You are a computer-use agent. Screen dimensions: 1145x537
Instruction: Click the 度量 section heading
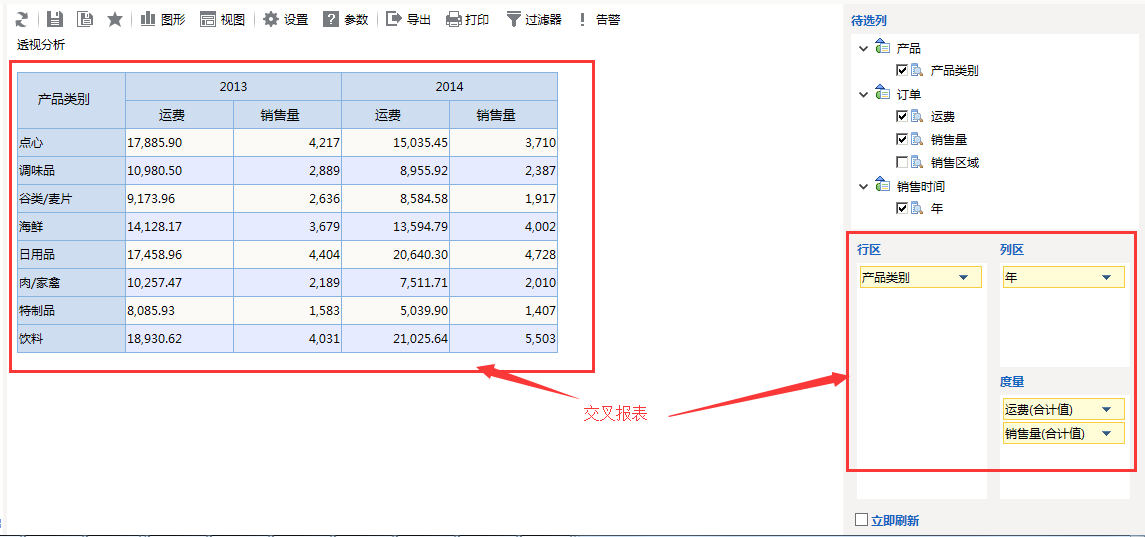pos(1012,381)
